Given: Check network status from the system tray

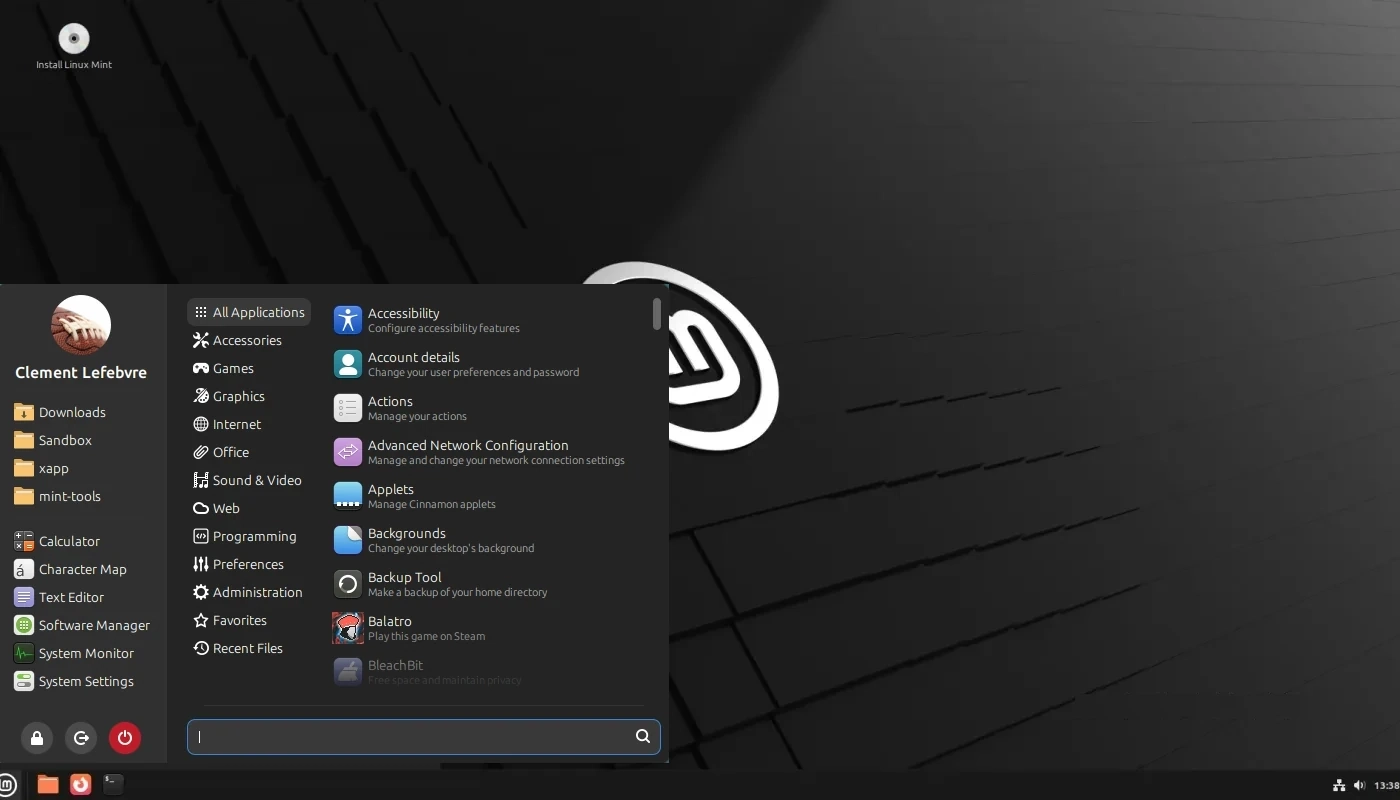Looking at the screenshot, I should [x=1338, y=786].
